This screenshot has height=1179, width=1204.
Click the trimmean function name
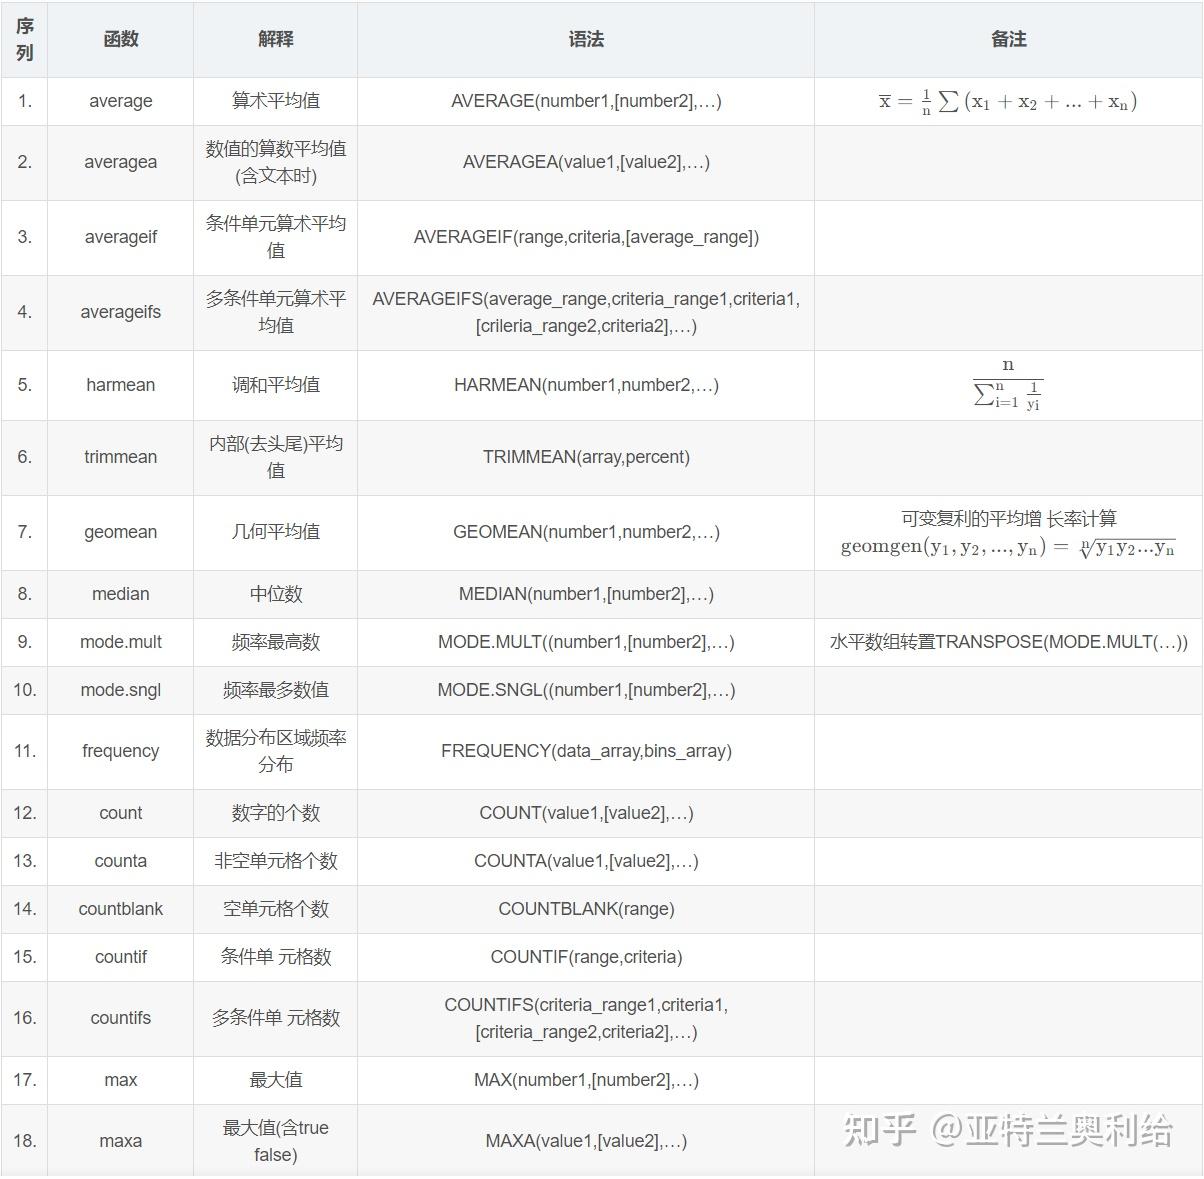pyautogui.click(x=120, y=457)
